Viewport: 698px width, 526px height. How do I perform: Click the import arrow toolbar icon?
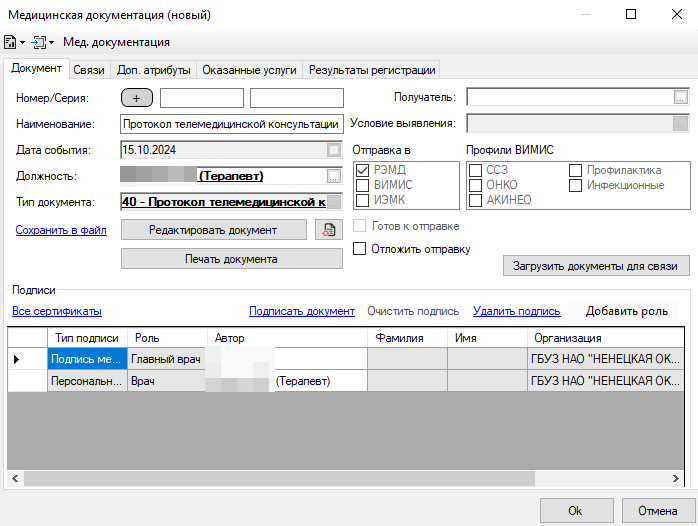click(x=39, y=42)
